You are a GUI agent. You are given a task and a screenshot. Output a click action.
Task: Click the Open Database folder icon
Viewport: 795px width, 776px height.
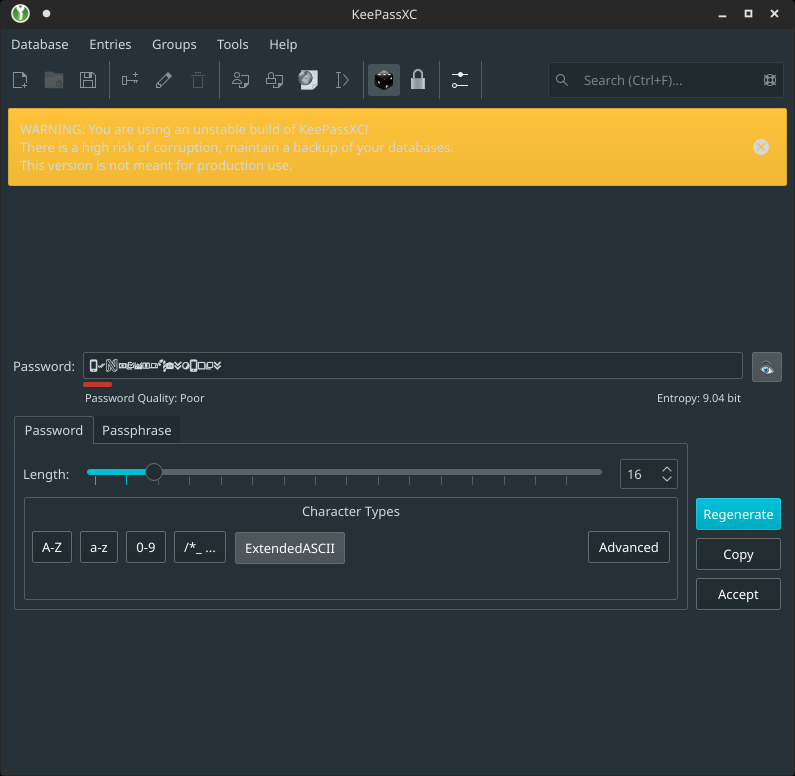coord(54,80)
